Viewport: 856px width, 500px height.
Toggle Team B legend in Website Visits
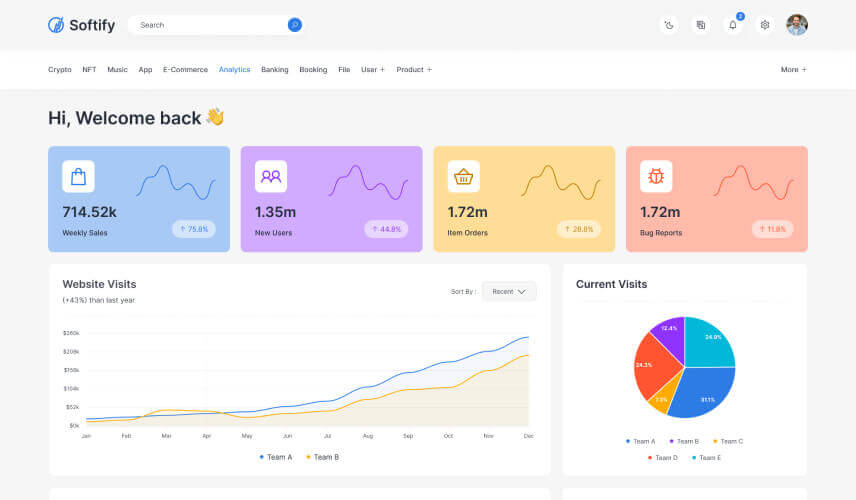[323, 457]
